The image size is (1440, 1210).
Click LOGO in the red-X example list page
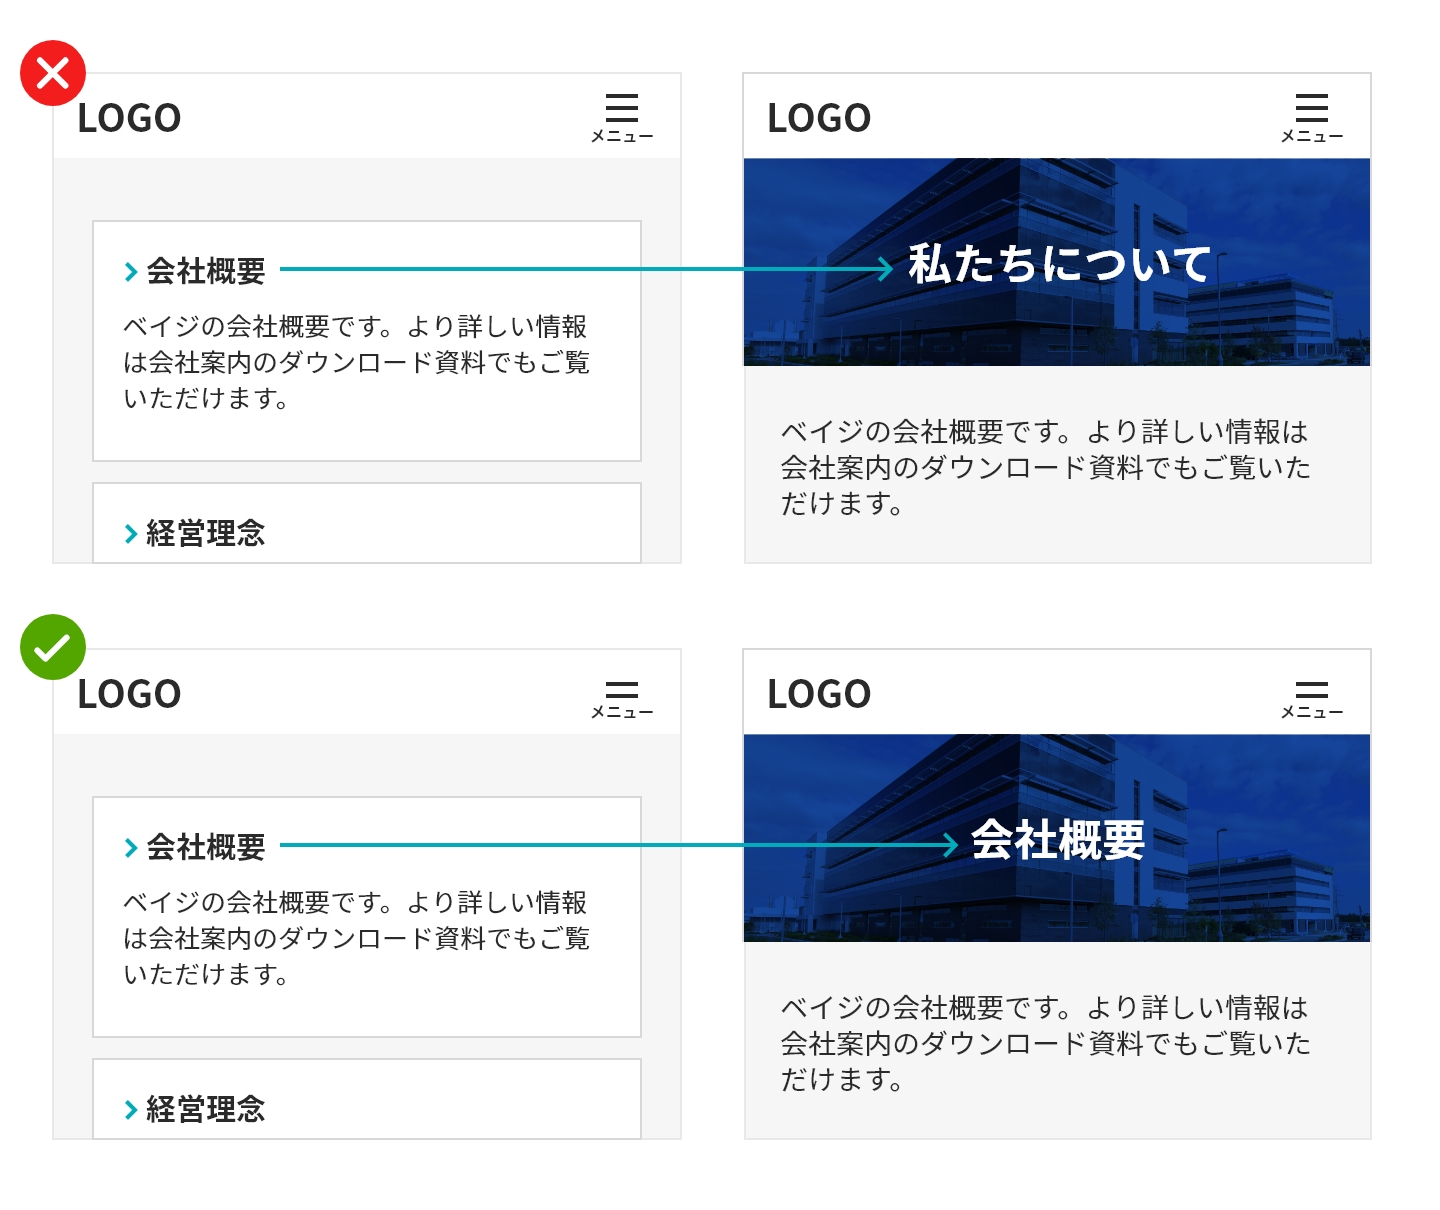(129, 118)
